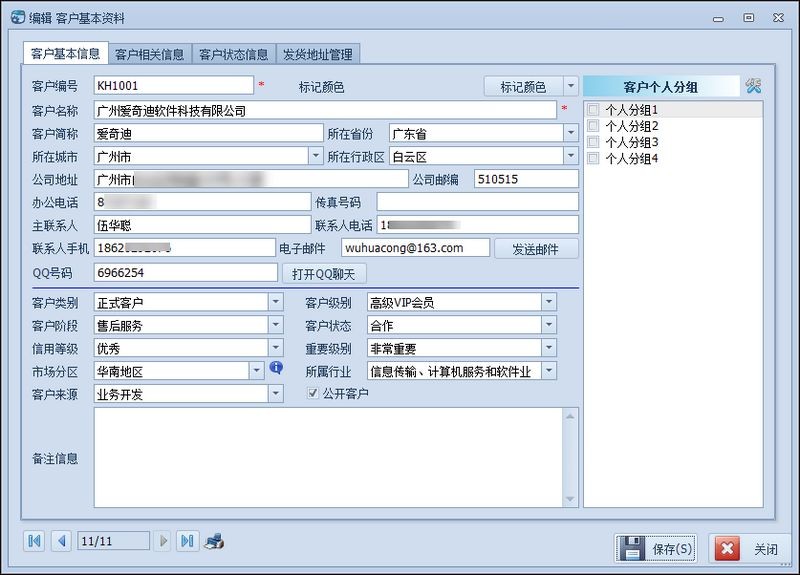Open the 客户来源 dropdown
Image resolution: width=800 pixels, height=575 pixels.
276,393
